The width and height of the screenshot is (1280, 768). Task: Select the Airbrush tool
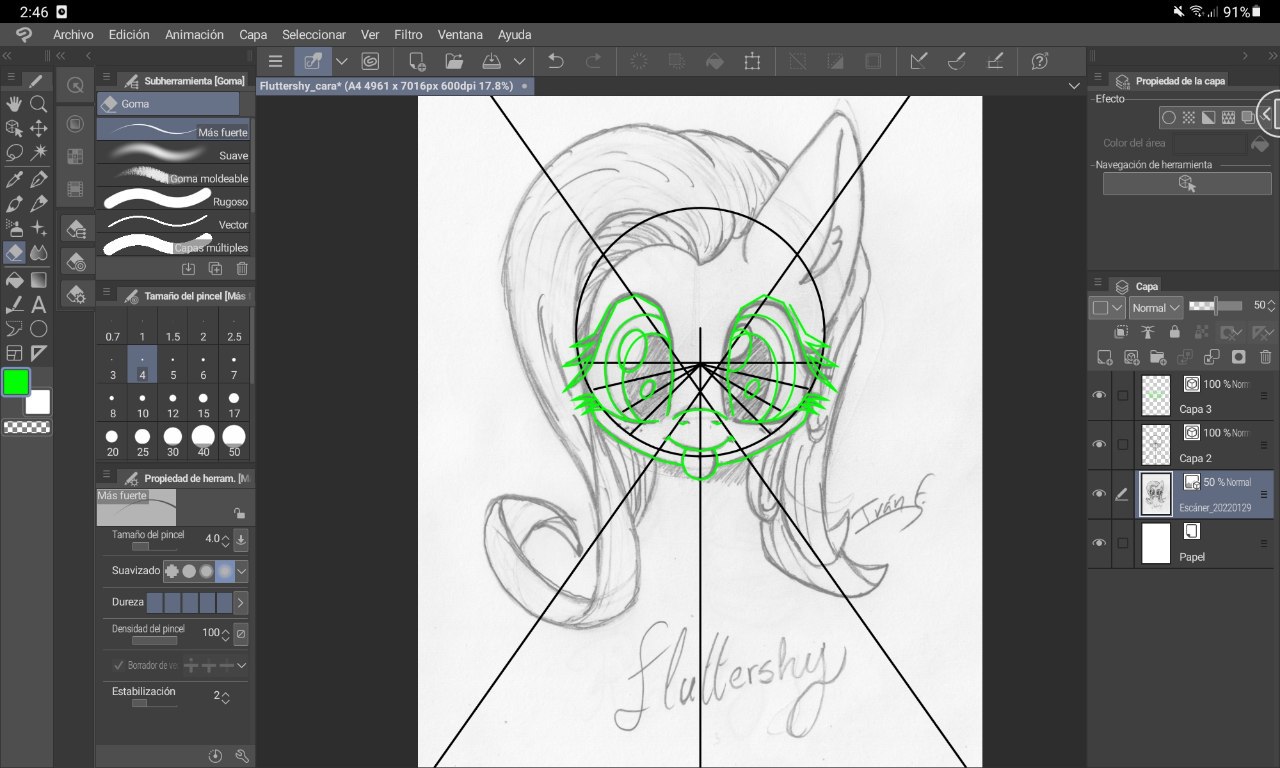(14, 228)
